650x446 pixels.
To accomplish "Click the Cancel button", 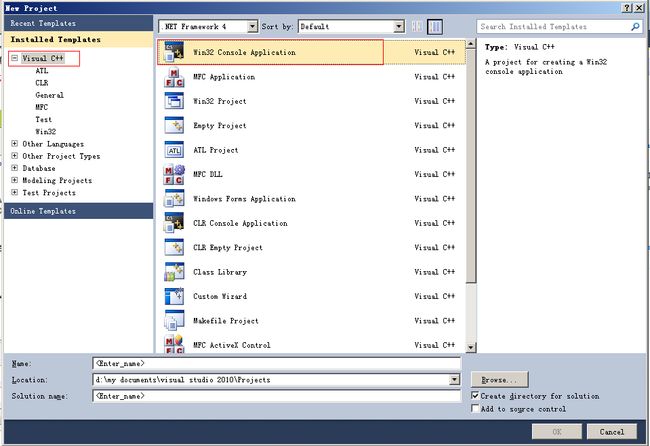I will click(611, 431).
